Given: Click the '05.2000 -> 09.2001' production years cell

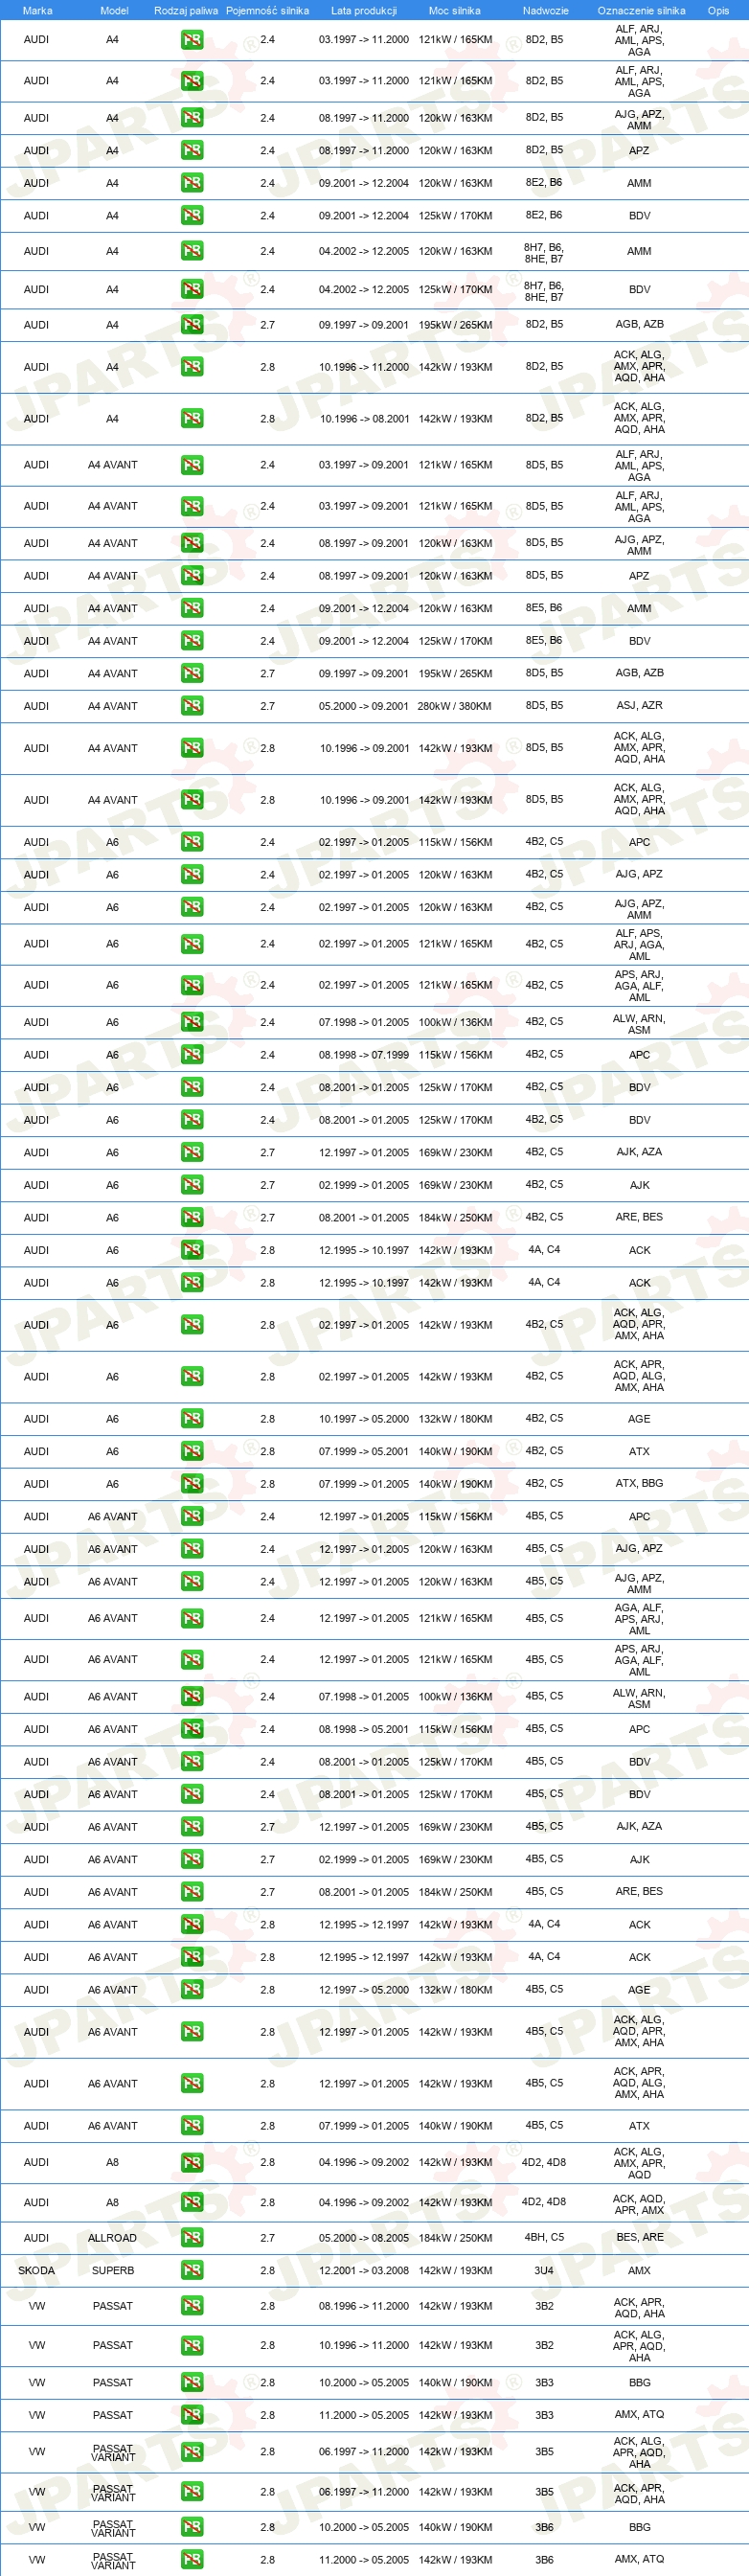Looking at the screenshot, I should tap(364, 706).
